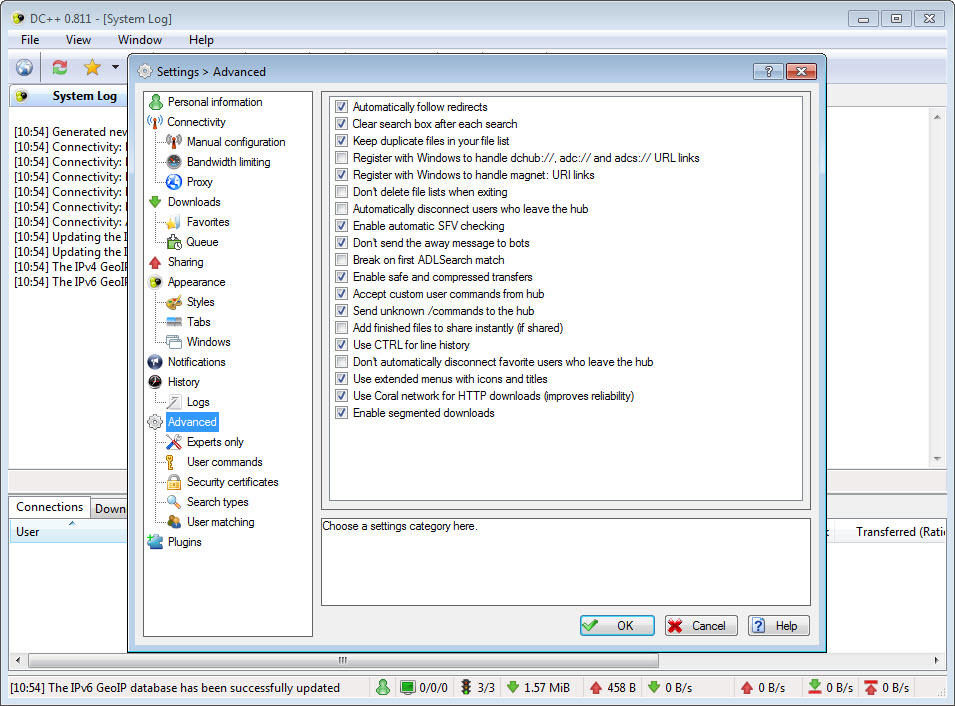955x706 pixels.
Task: Select the Advanced tree item
Action: pyautogui.click(x=192, y=422)
